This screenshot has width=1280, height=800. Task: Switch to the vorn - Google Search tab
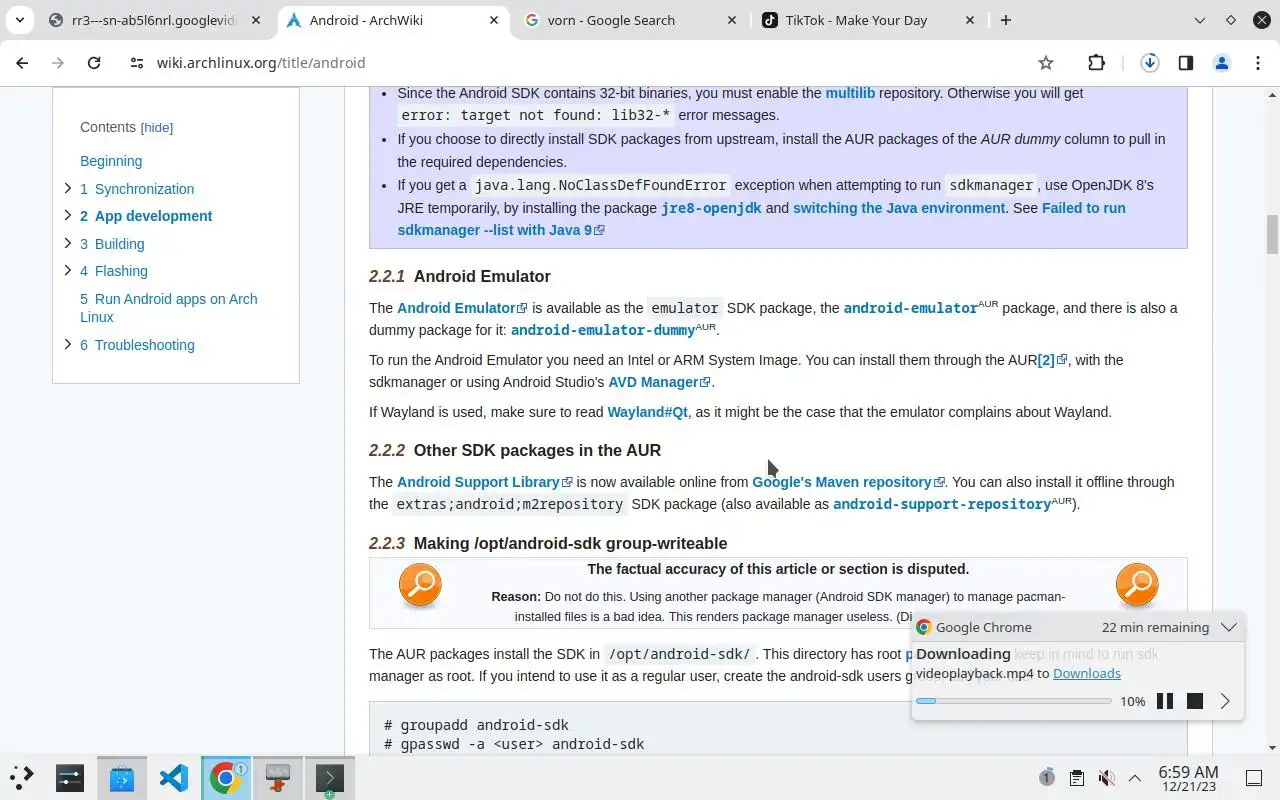[630, 20]
